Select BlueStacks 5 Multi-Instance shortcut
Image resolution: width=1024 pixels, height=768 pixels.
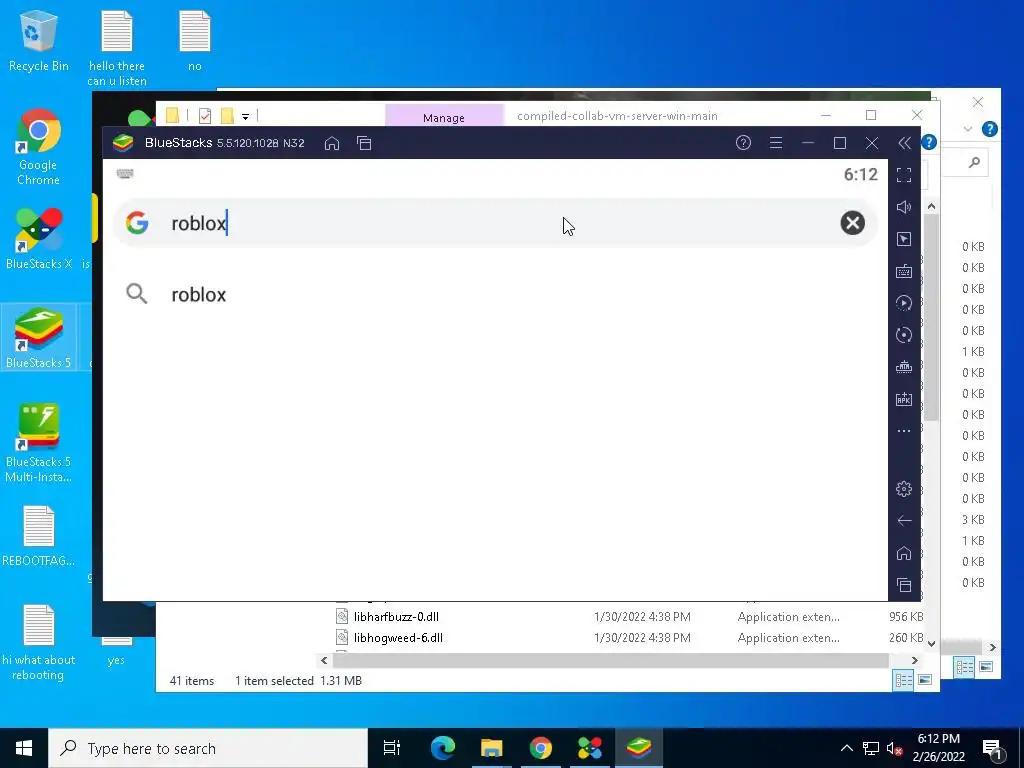[x=39, y=443]
